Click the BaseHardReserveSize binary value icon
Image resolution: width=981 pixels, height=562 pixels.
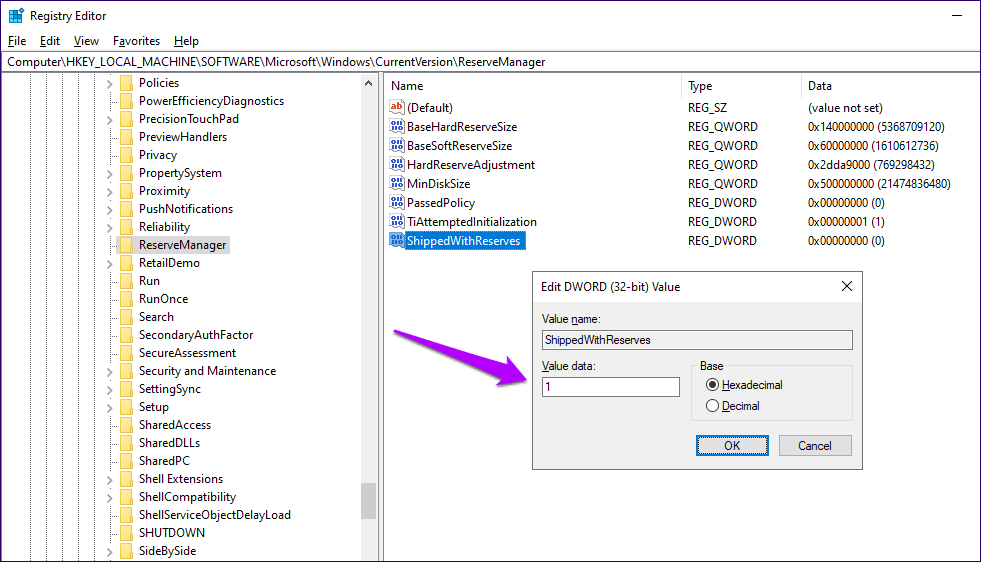pyautogui.click(x=397, y=126)
